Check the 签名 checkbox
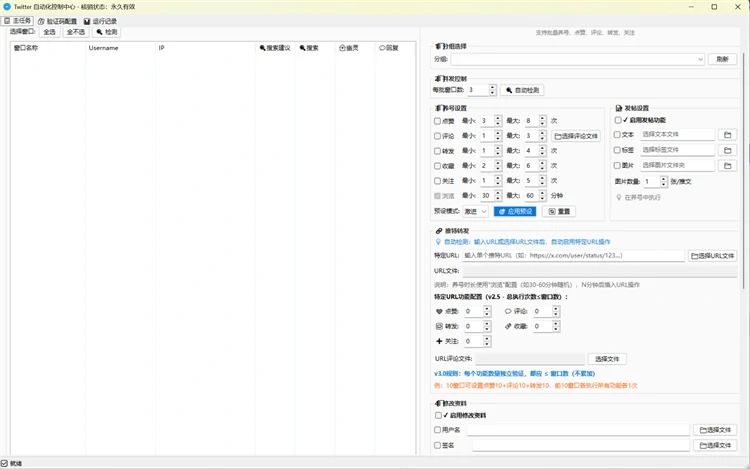This screenshot has height=469, width=750. click(x=437, y=446)
